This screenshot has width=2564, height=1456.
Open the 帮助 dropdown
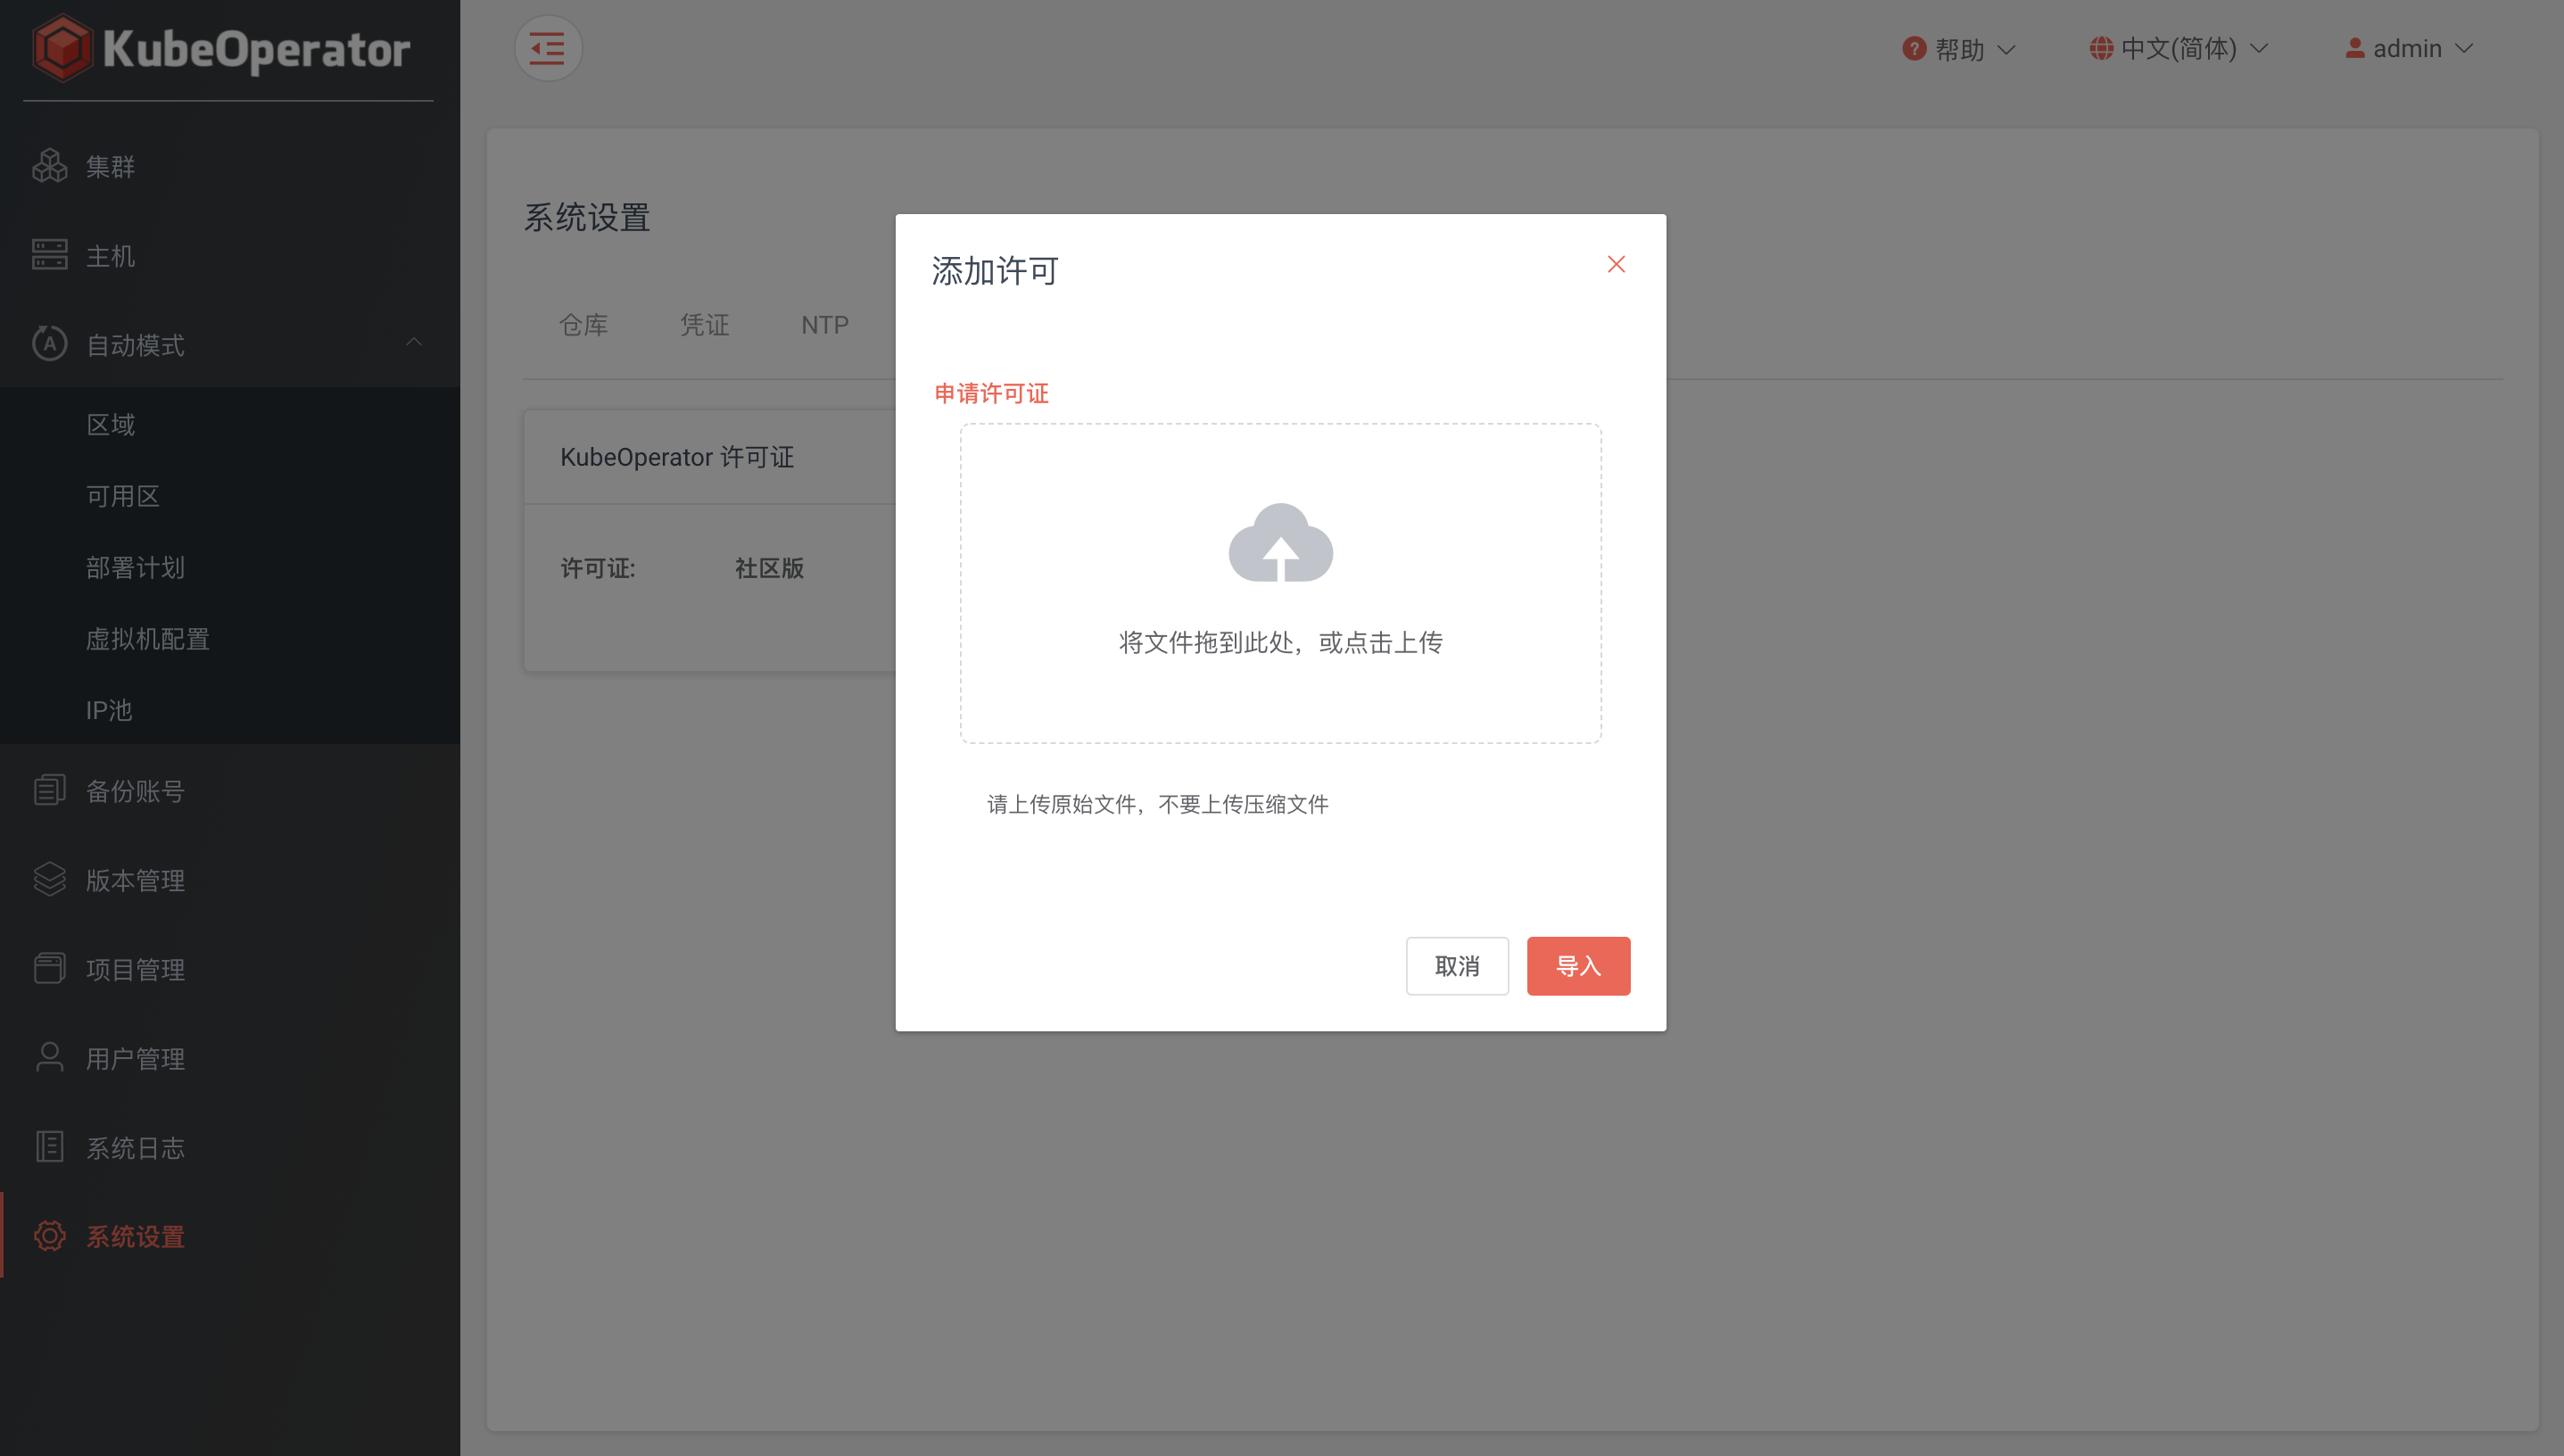pyautogui.click(x=1958, y=48)
